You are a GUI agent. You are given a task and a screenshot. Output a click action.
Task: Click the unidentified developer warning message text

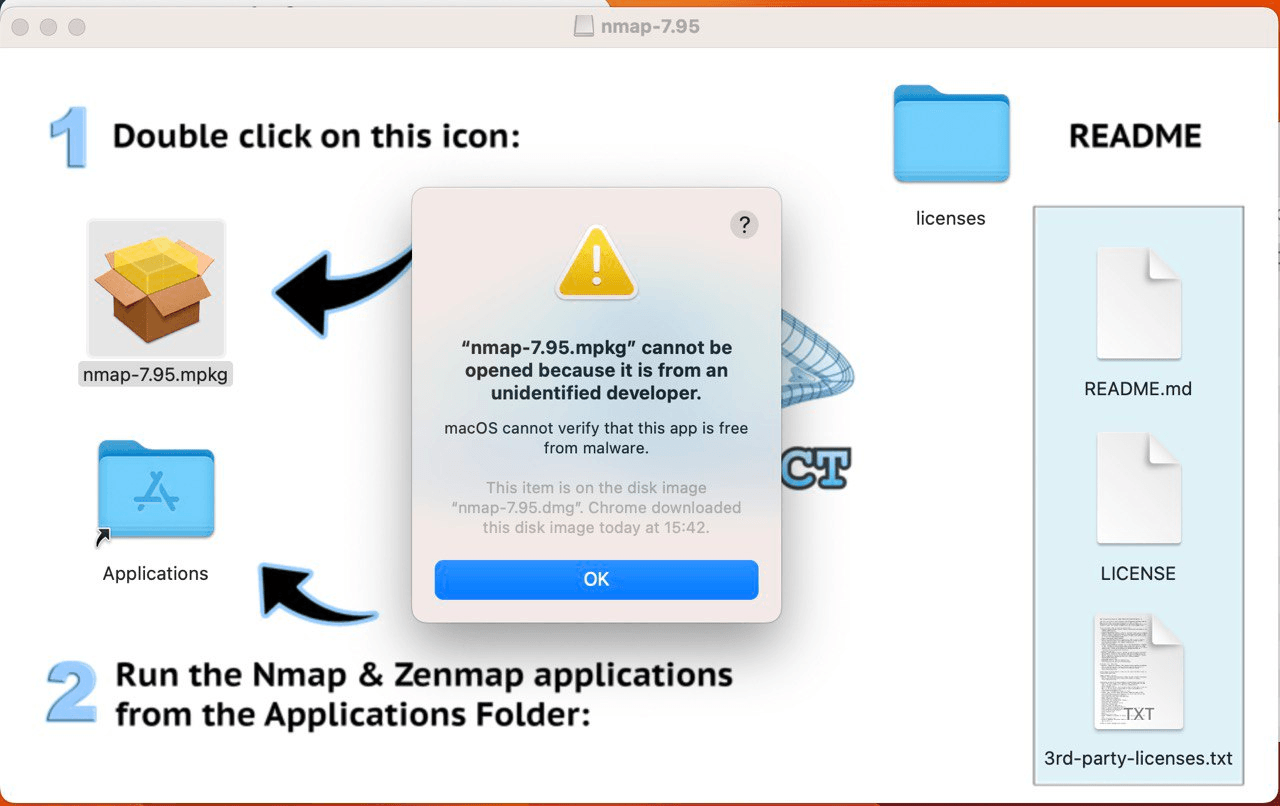[596, 370]
